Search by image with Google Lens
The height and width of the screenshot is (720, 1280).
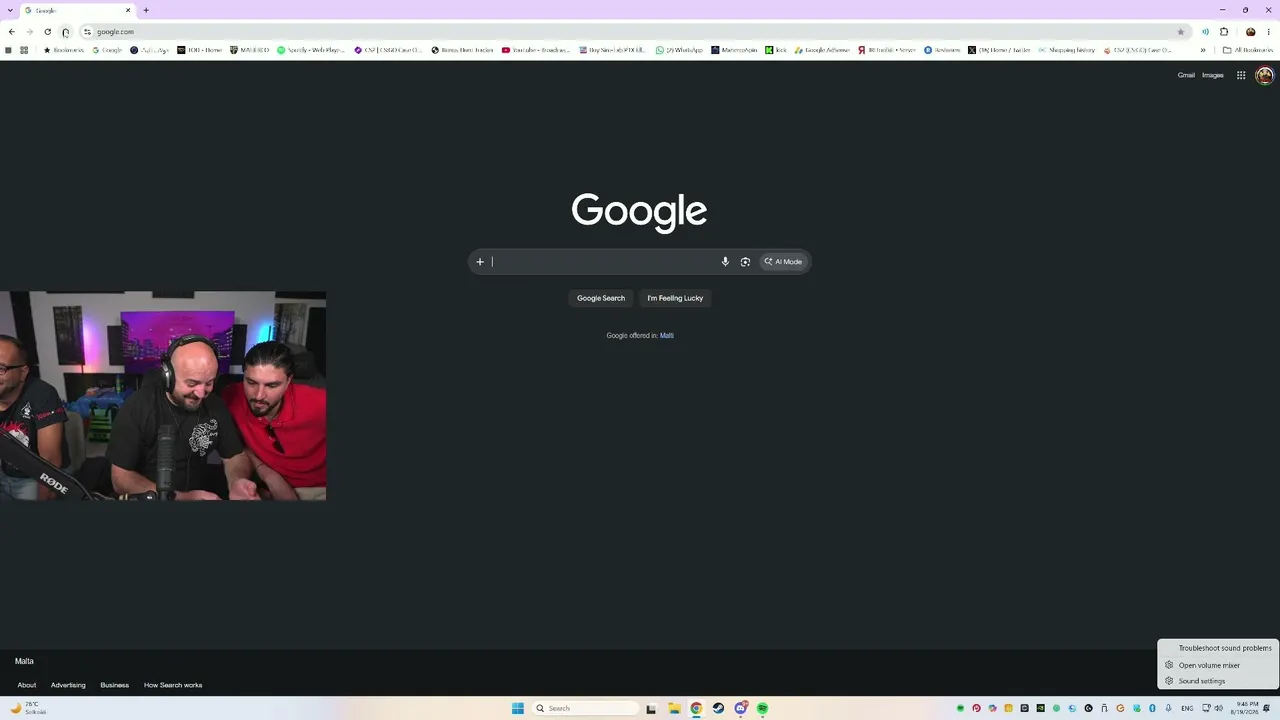tap(745, 262)
